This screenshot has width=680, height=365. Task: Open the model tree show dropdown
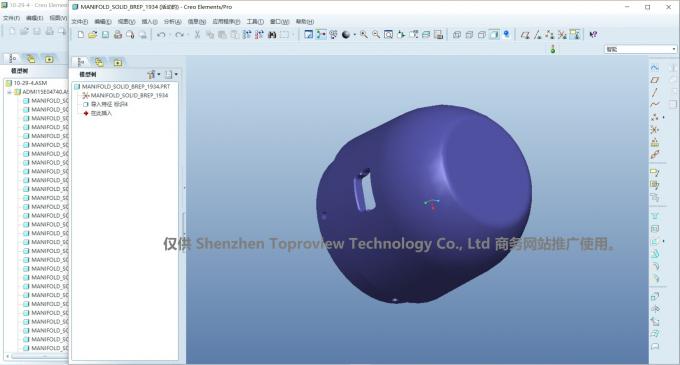171,75
